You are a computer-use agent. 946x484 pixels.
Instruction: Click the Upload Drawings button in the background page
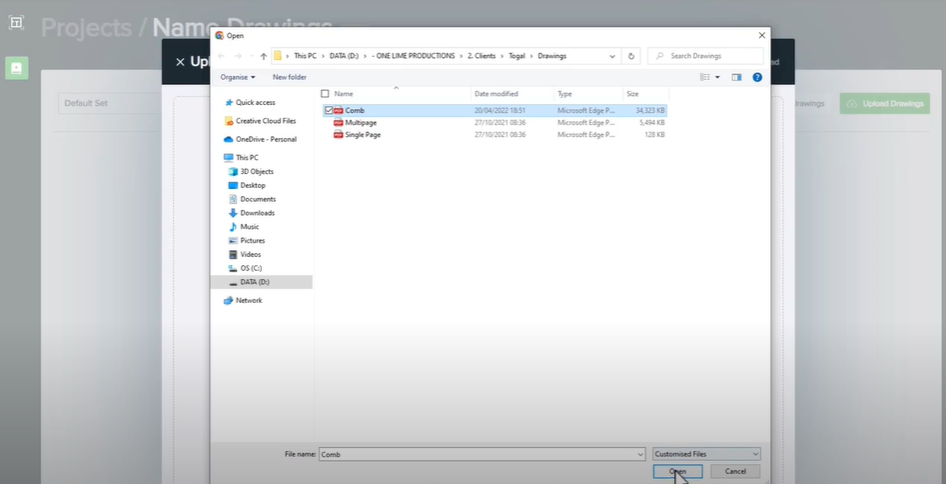tap(884, 104)
